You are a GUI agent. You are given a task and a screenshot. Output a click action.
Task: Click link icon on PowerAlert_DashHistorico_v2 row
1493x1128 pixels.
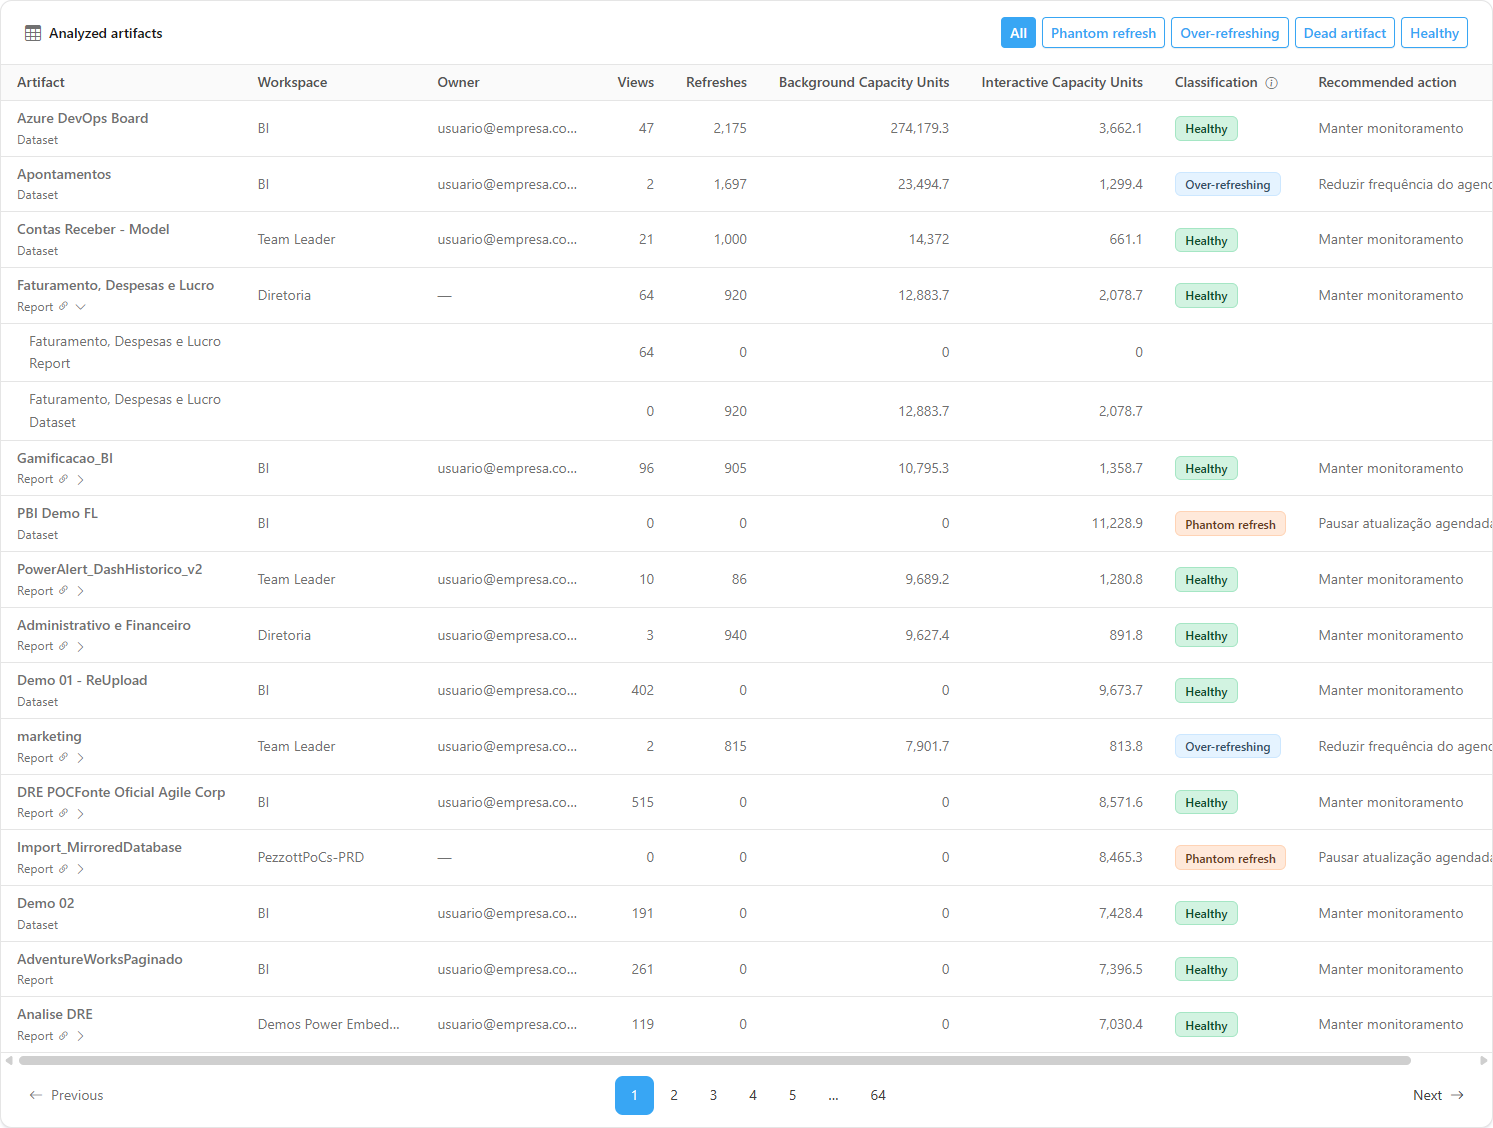pos(63,591)
